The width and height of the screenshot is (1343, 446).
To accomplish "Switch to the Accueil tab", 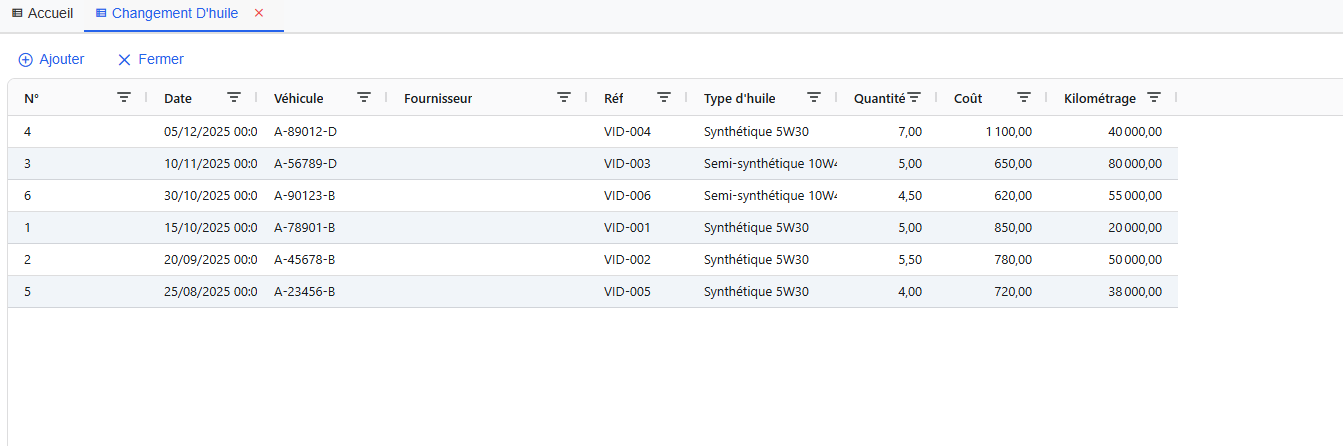I will click(x=42, y=13).
